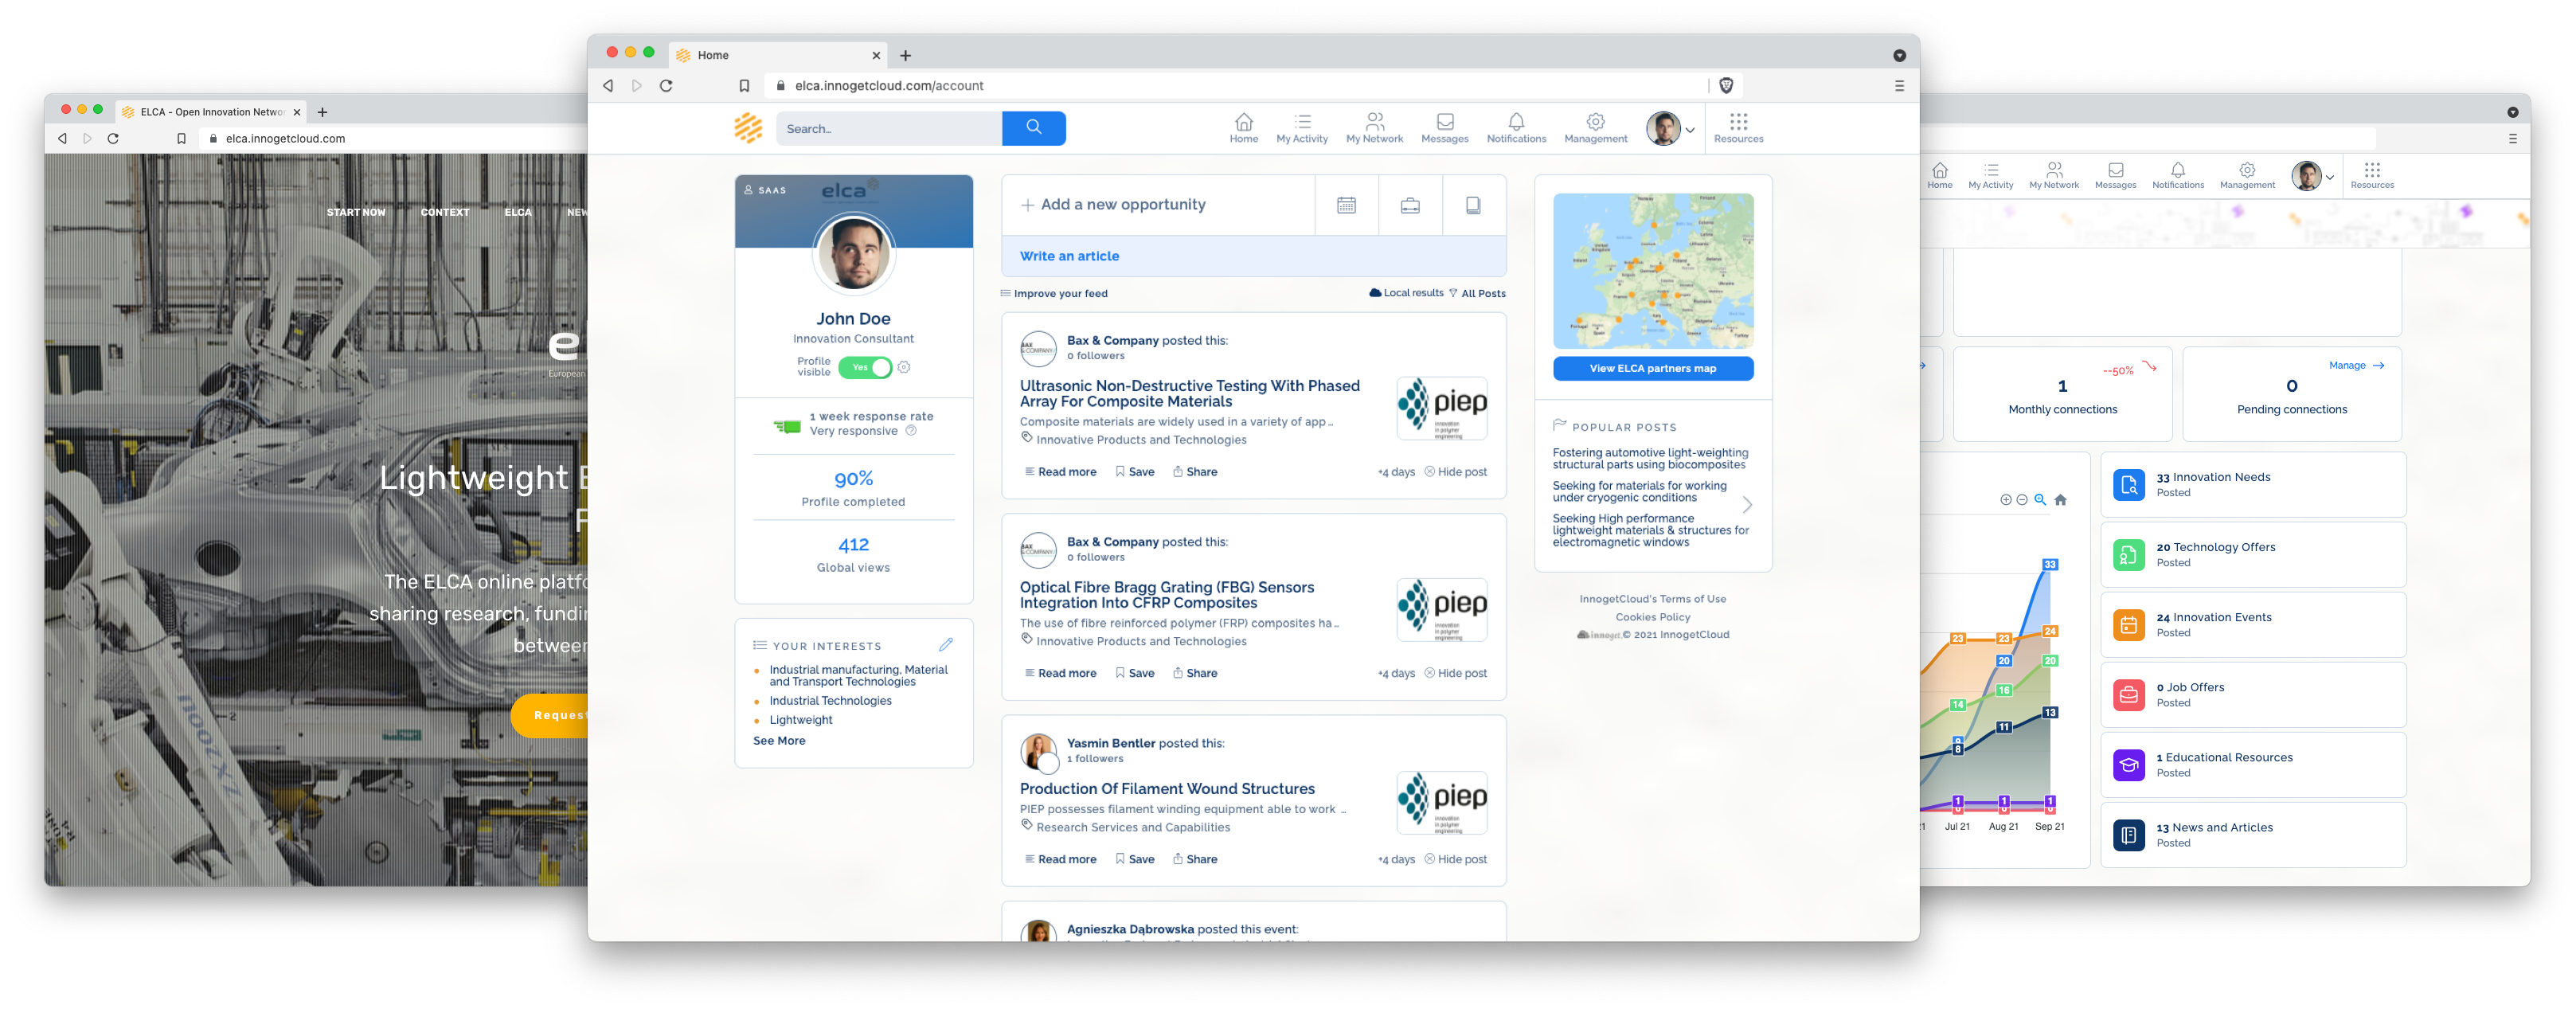Click the Innovation Events icon in right window
The image size is (2576, 1009).
(x=2128, y=625)
